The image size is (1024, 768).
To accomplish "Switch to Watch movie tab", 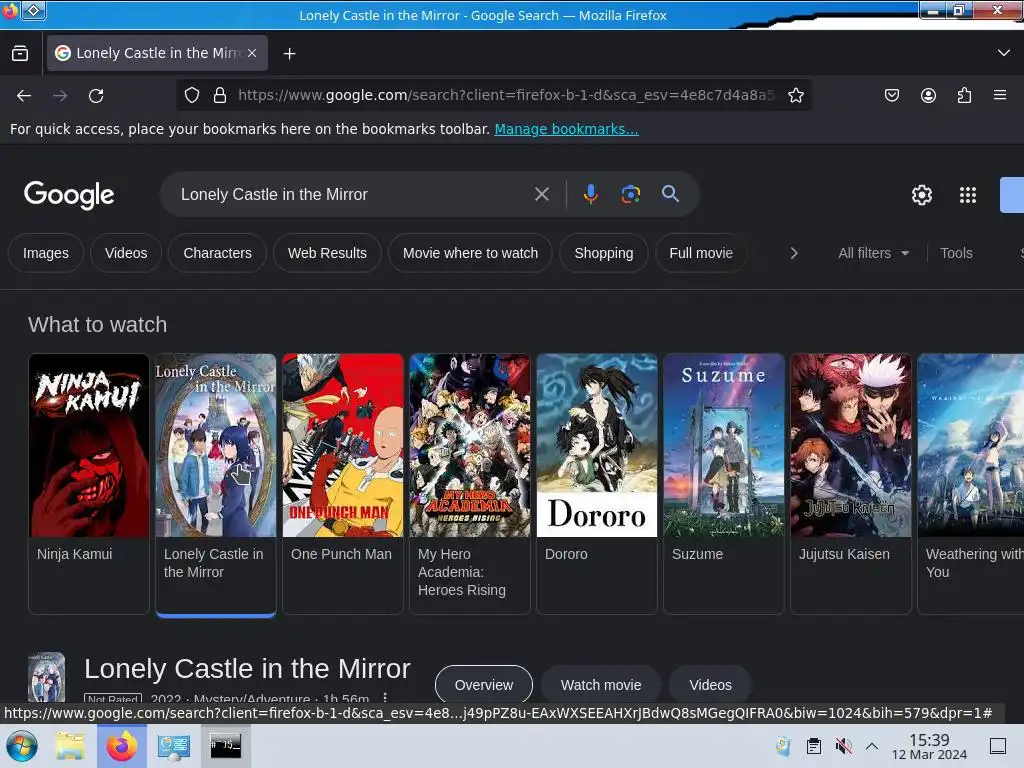I will tap(601, 685).
